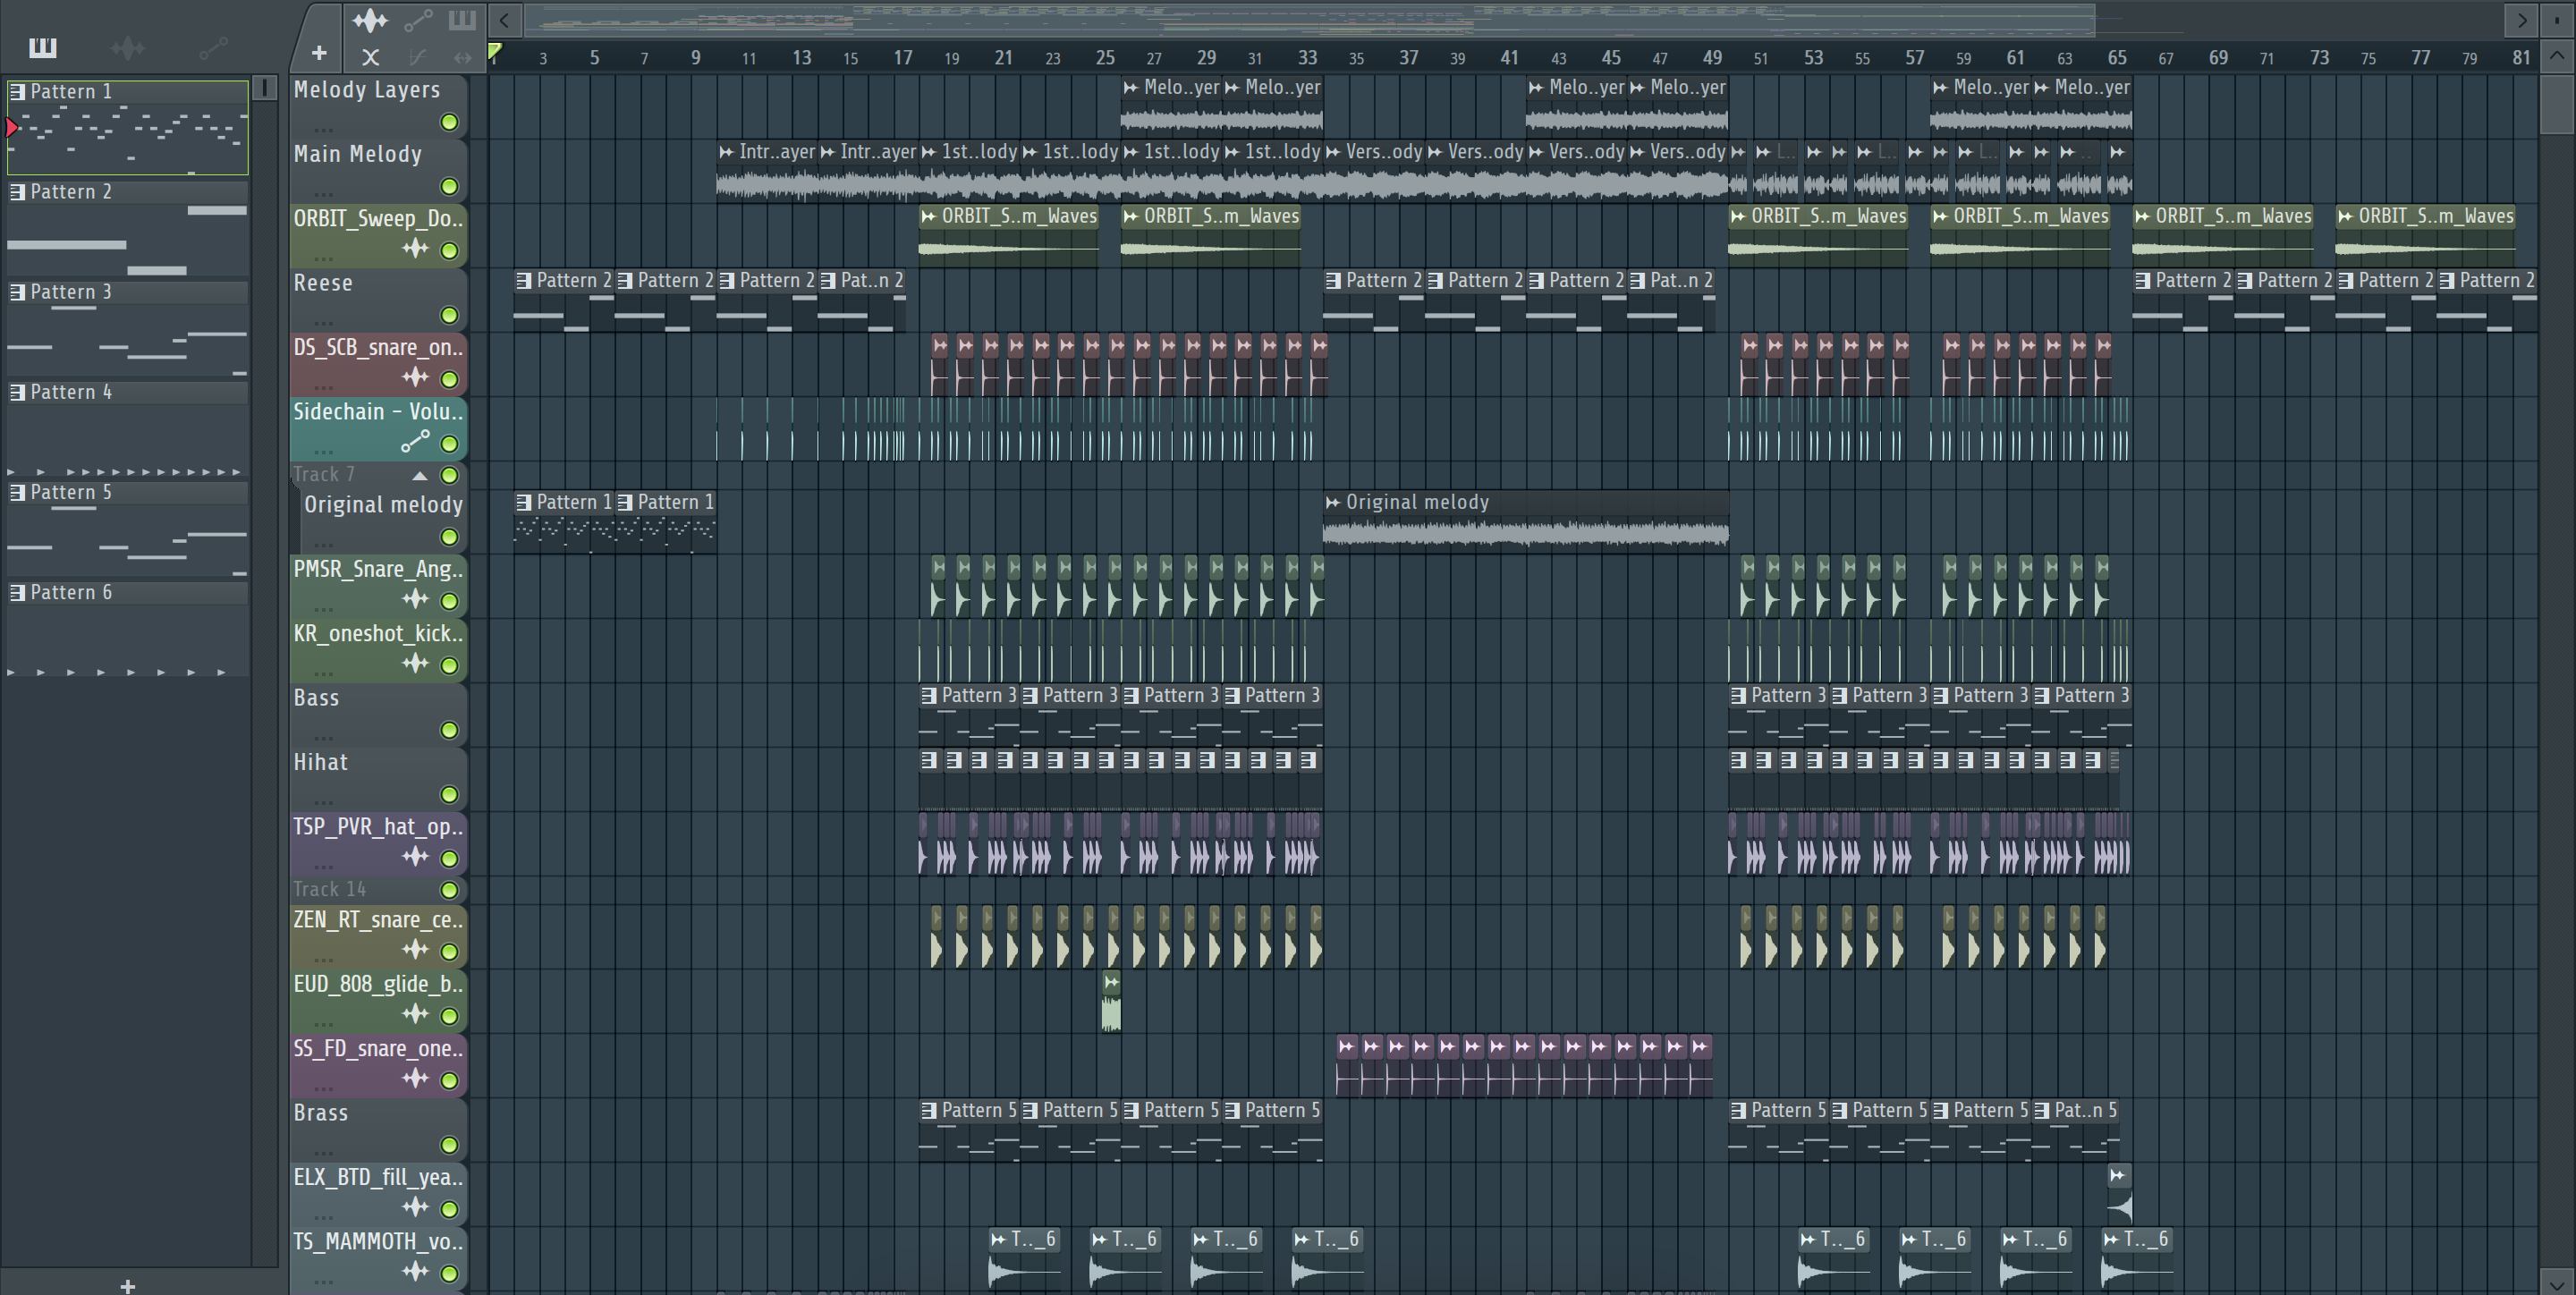
Task: Select Pattern 1 in the picker
Action: (x=128, y=128)
